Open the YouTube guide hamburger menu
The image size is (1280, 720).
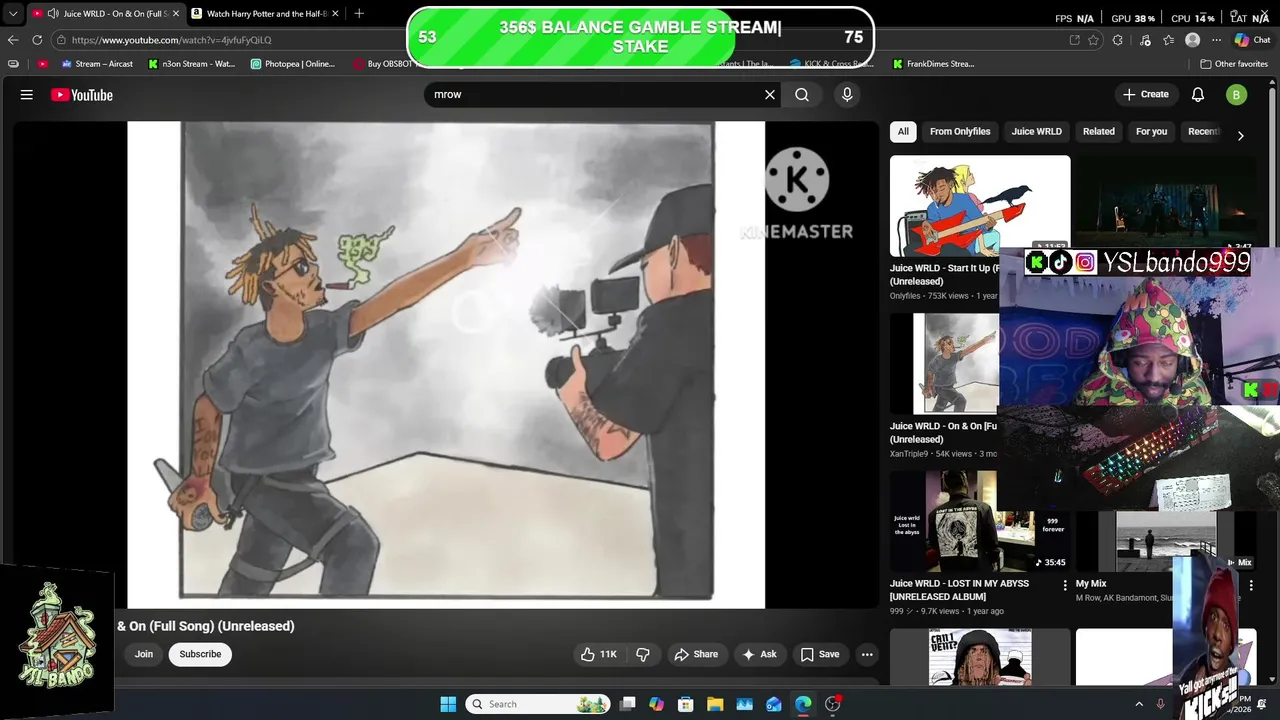coord(27,95)
